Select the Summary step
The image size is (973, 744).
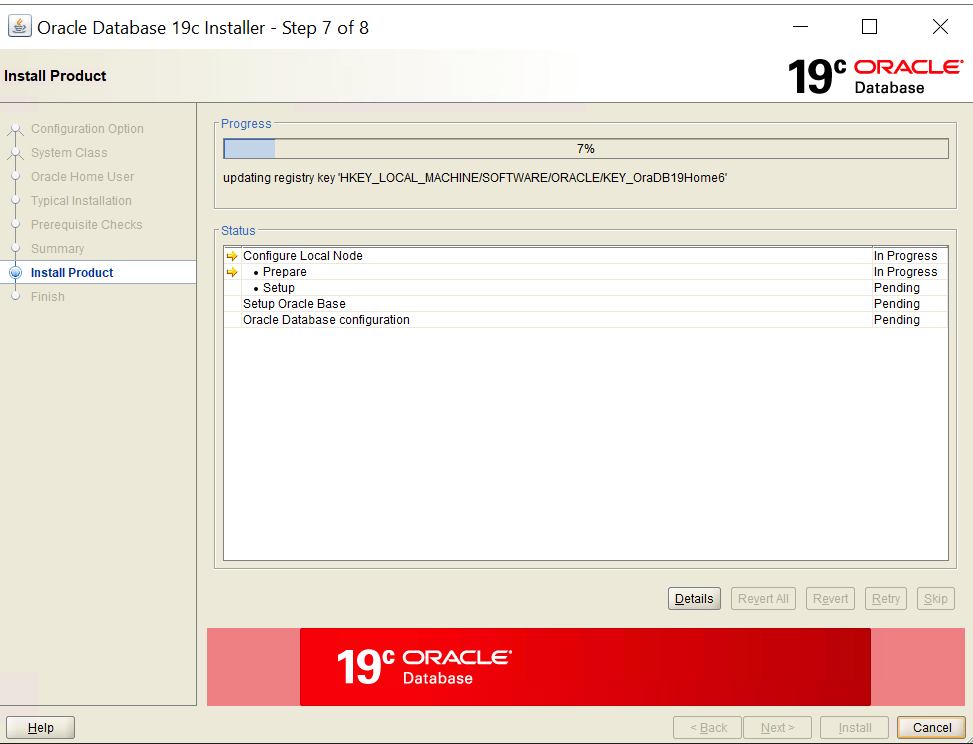57,249
